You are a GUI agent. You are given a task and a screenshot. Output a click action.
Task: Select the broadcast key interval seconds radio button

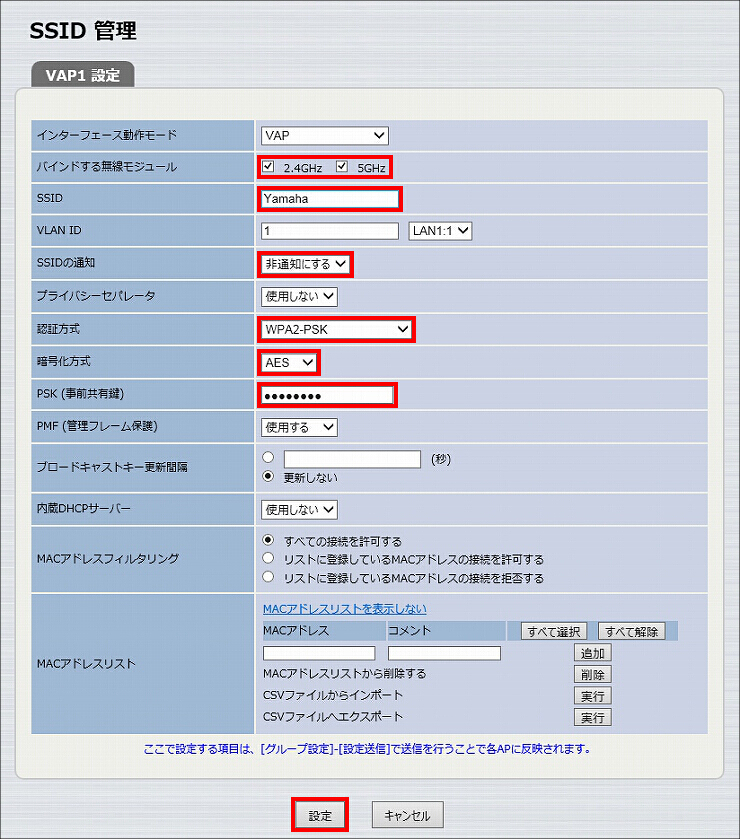pos(268,457)
